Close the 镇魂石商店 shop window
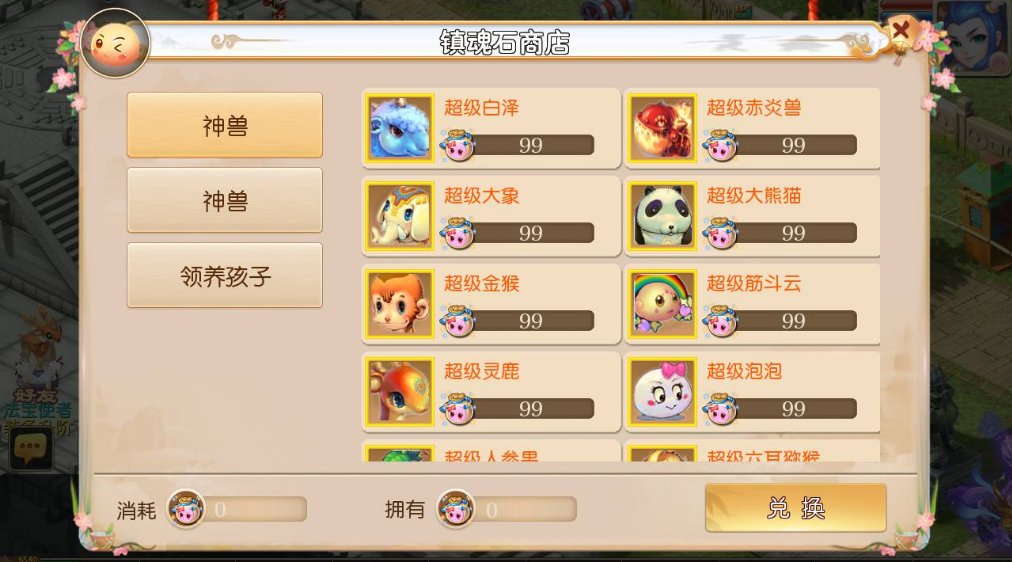 [x=900, y=30]
